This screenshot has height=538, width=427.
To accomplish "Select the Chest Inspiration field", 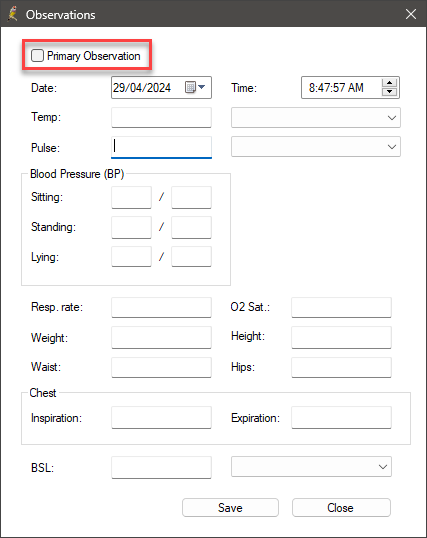I will (x=161, y=418).
